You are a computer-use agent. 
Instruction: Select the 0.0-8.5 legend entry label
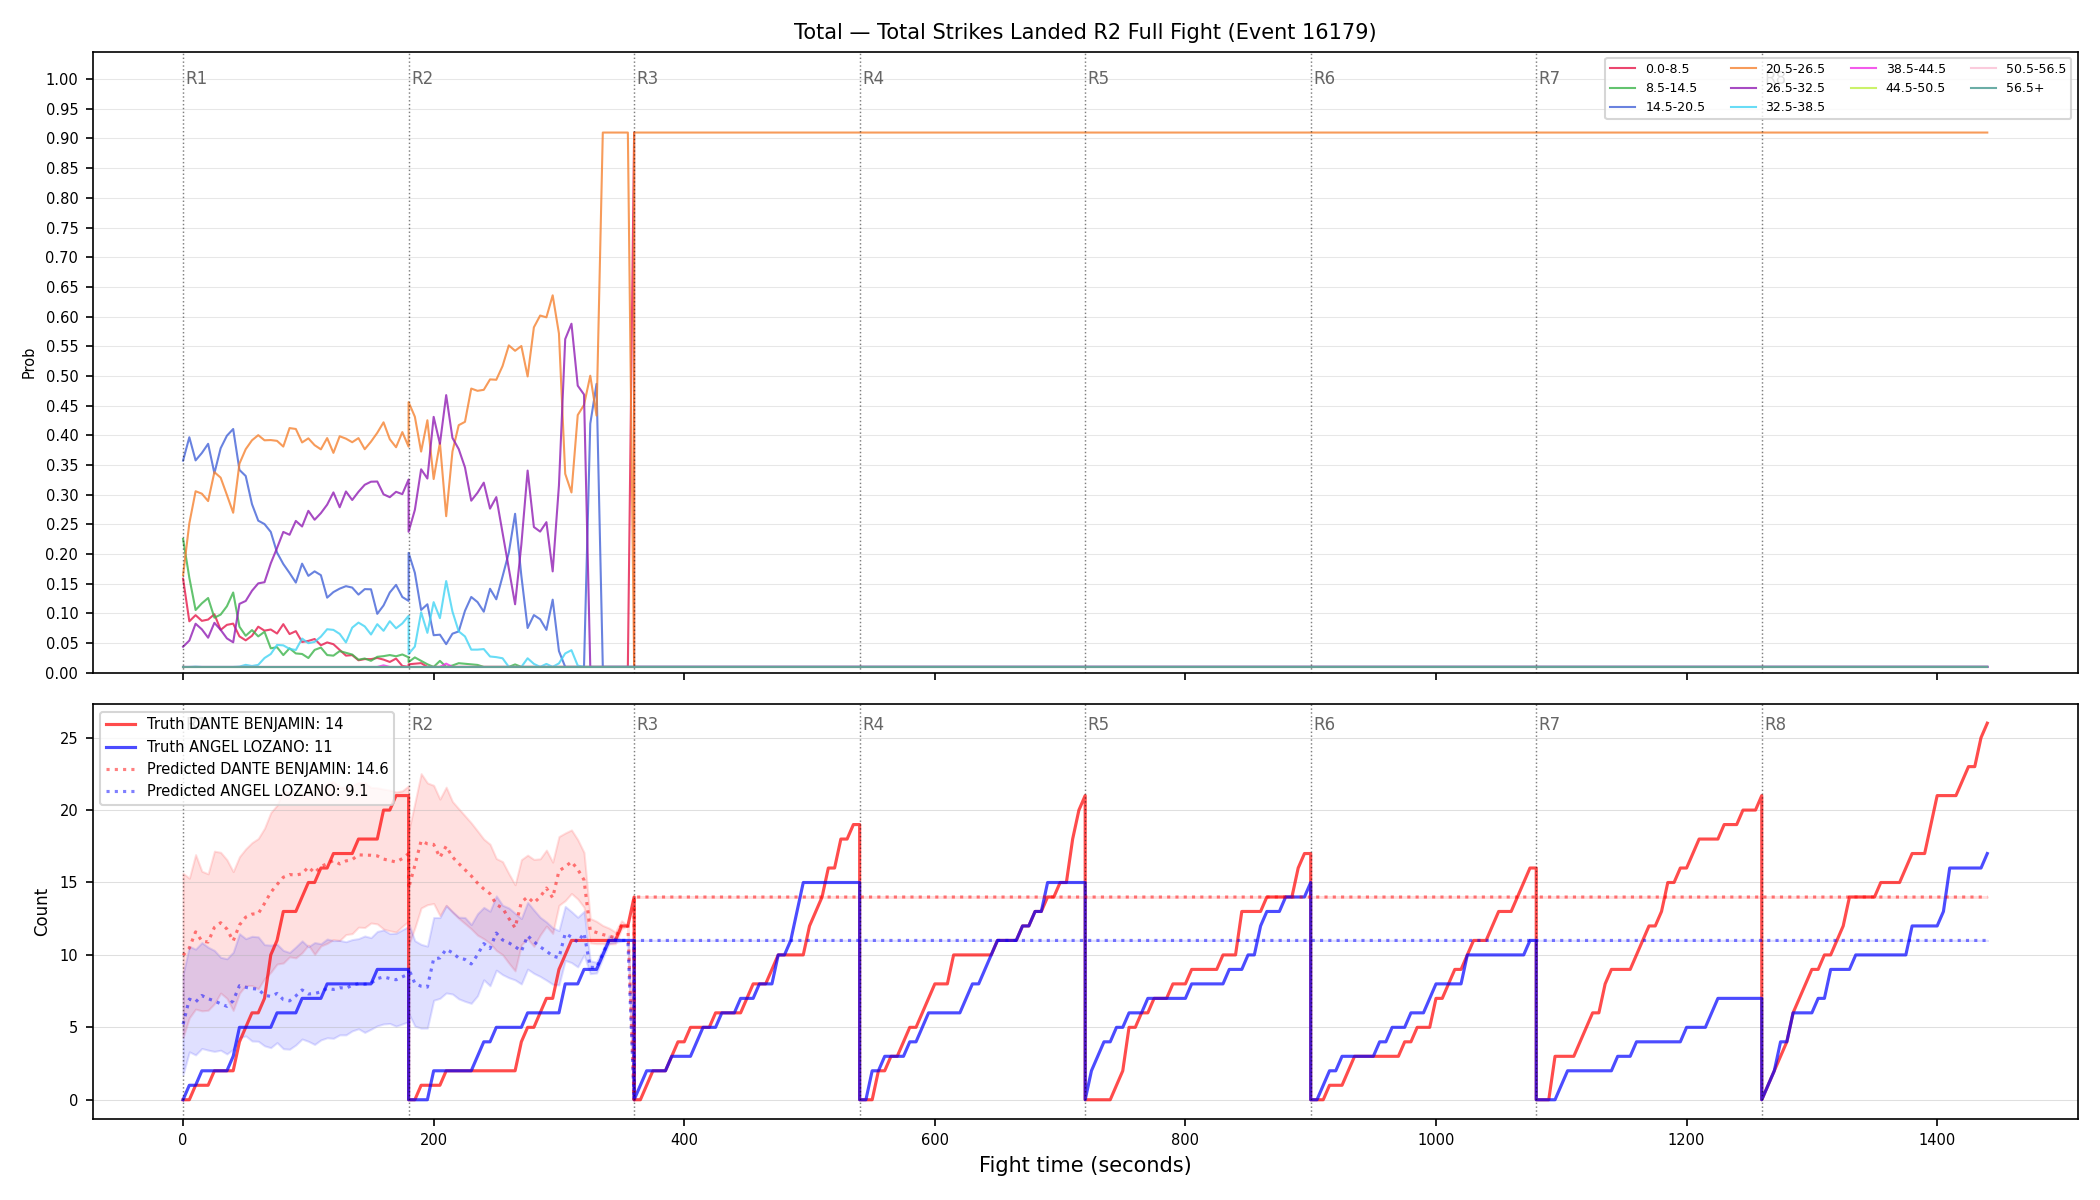pos(1667,69)
